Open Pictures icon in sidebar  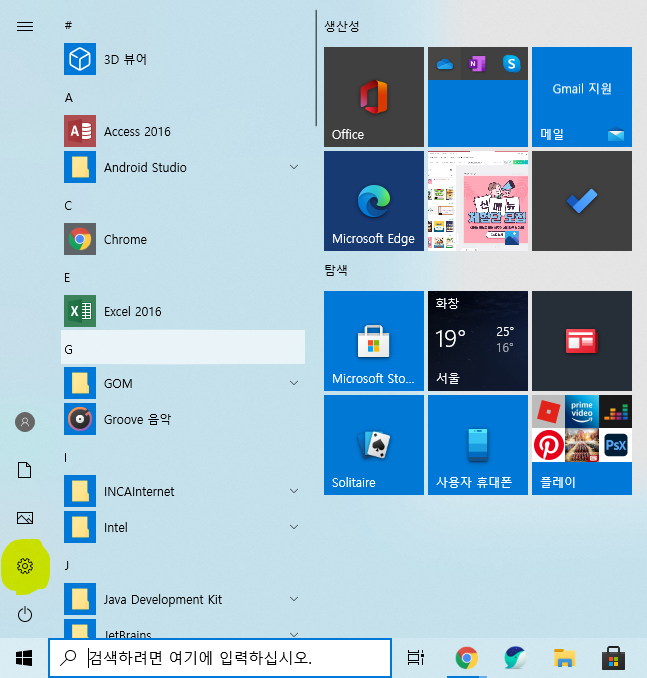pos(25,518)
